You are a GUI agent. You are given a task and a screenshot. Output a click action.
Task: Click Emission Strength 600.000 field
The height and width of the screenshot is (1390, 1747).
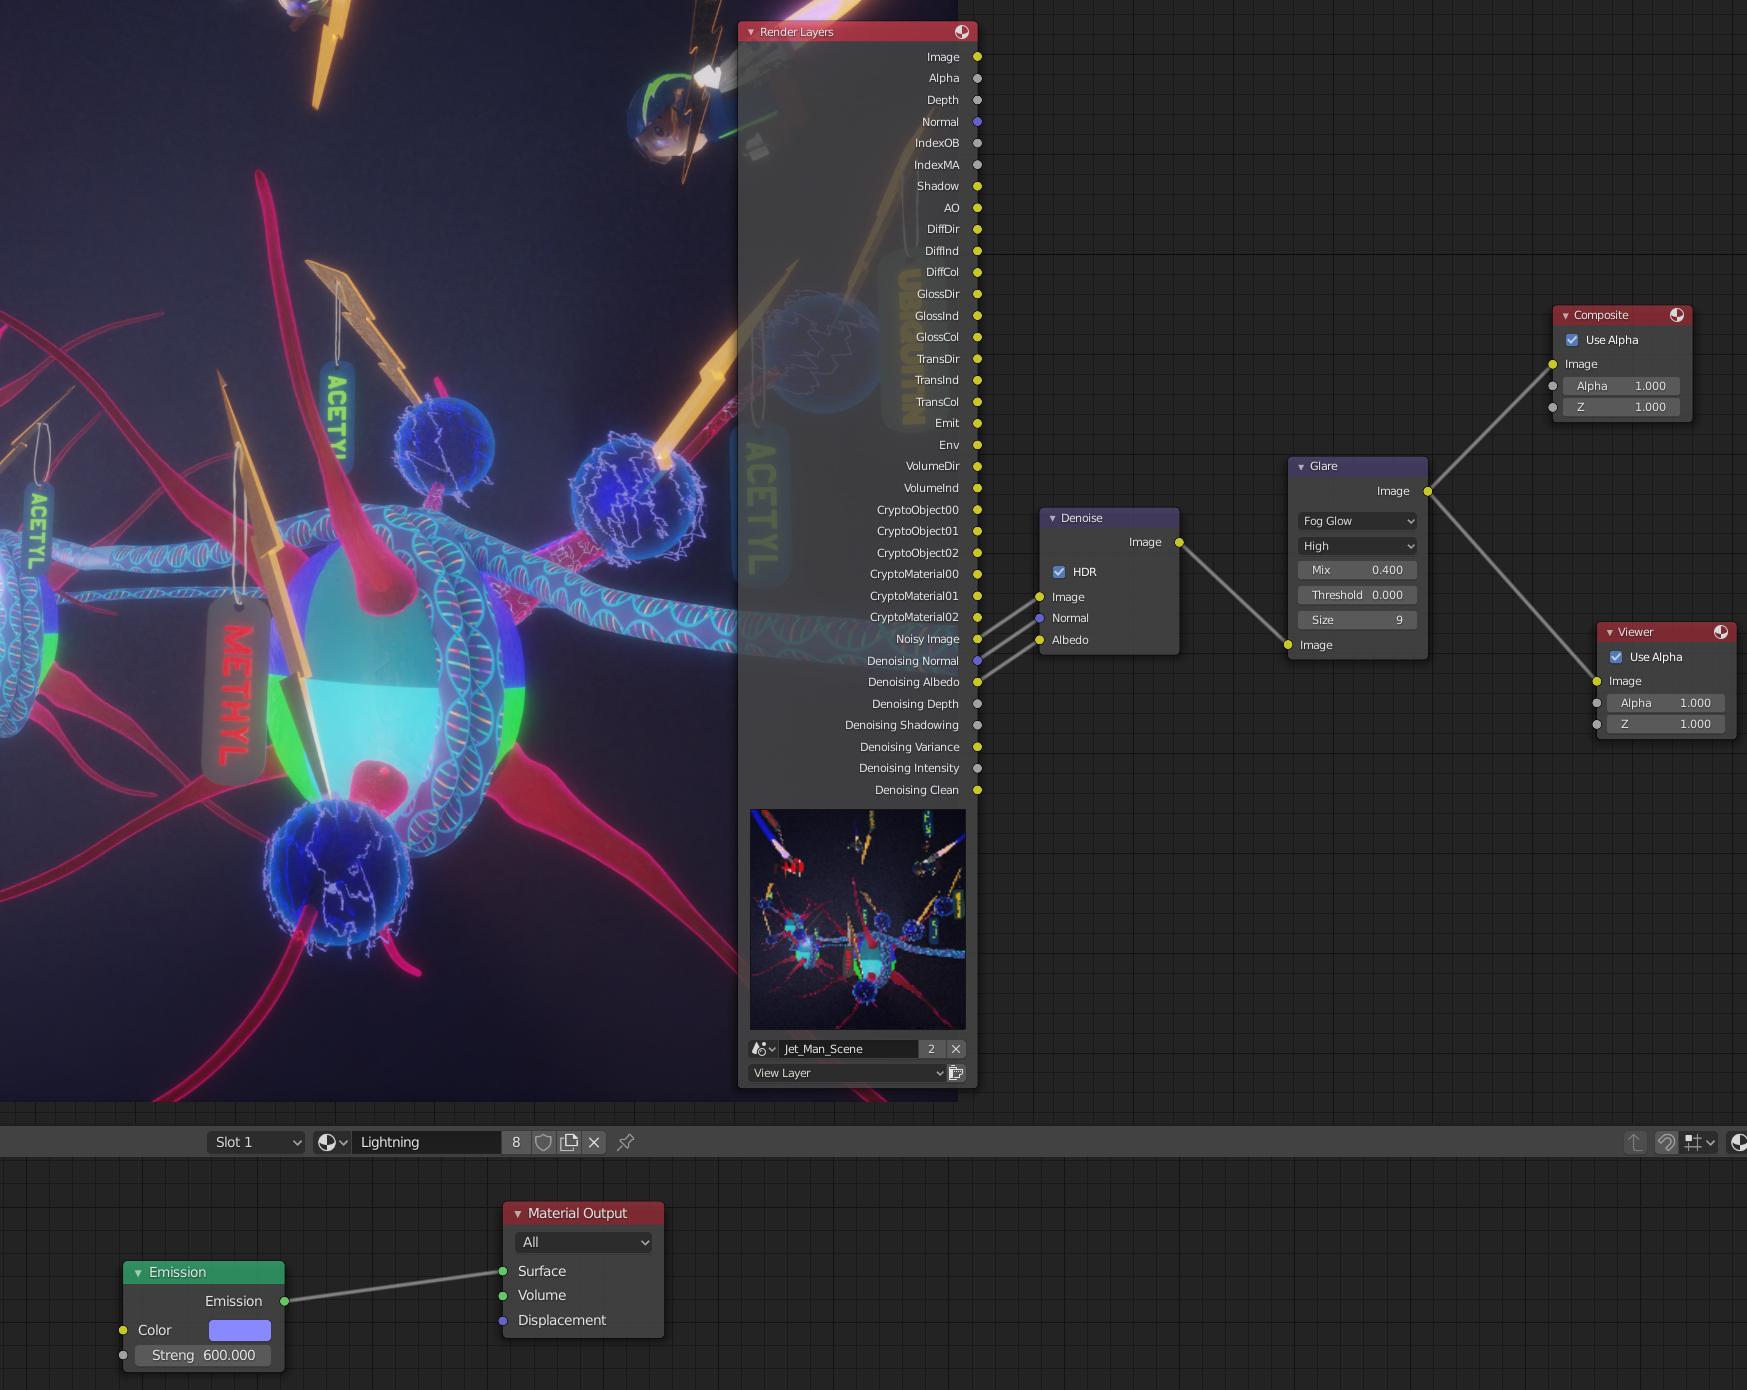click(x=203, y=1355)
